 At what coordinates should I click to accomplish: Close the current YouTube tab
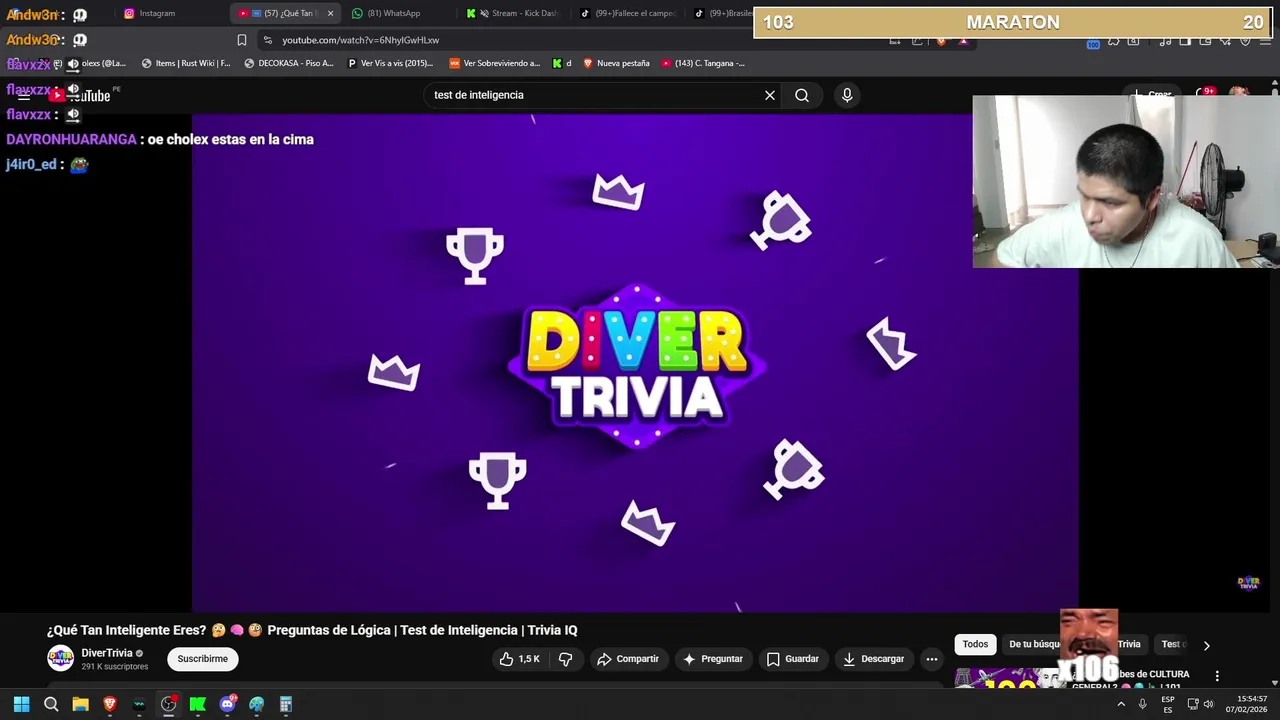tap(330, 13)
